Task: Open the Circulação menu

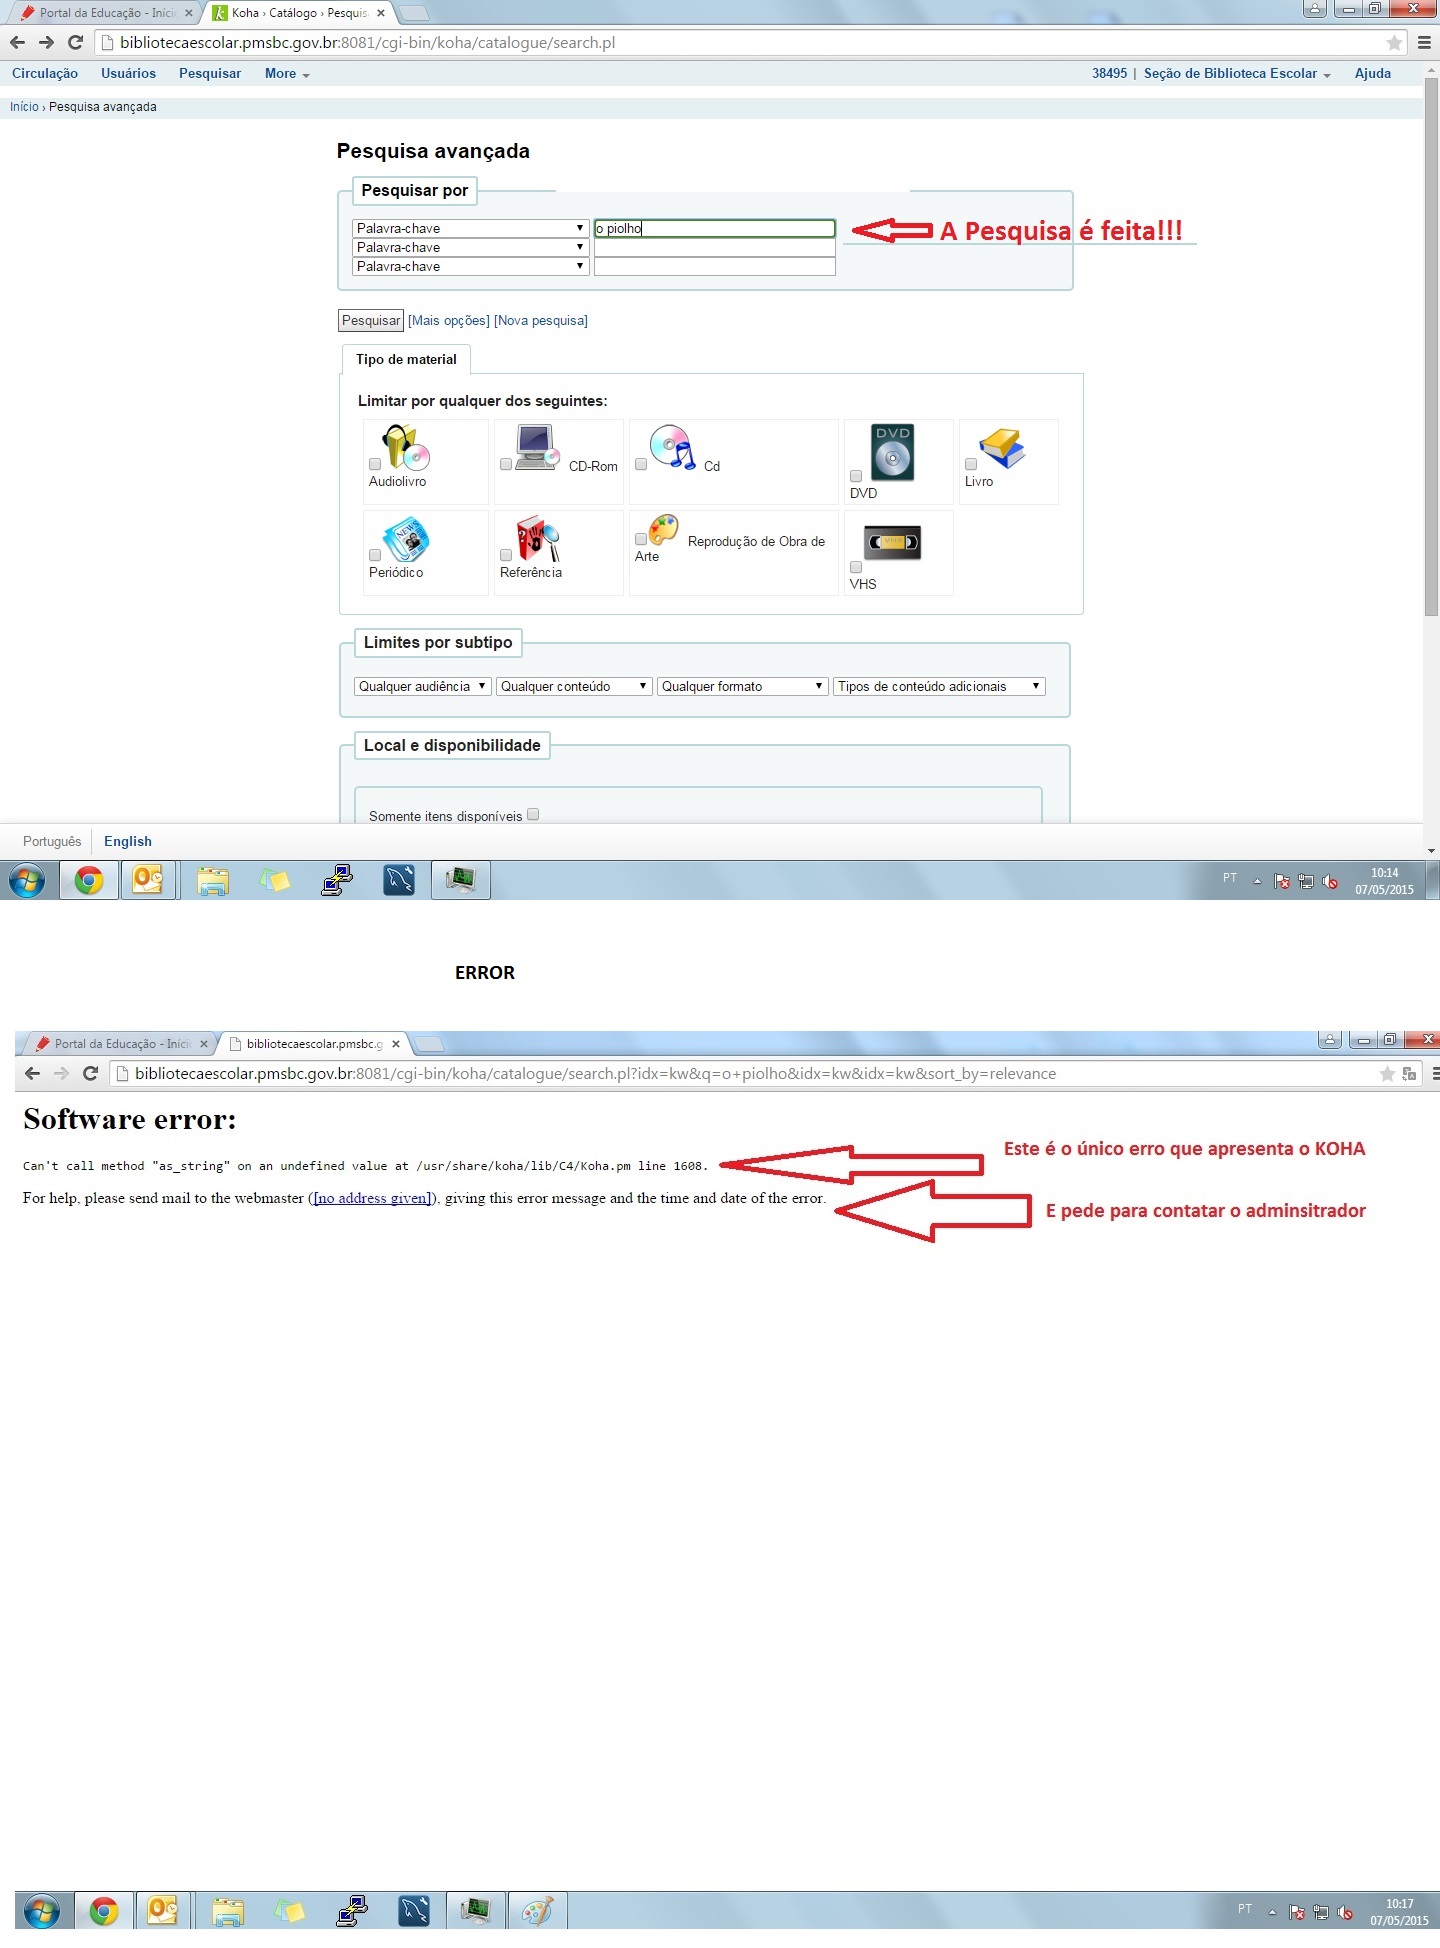Action: (x=45, y=73)
